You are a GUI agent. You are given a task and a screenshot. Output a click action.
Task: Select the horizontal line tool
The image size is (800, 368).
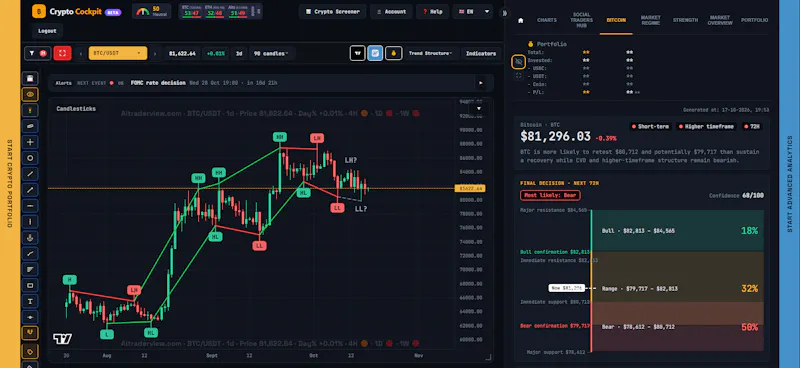30,206
